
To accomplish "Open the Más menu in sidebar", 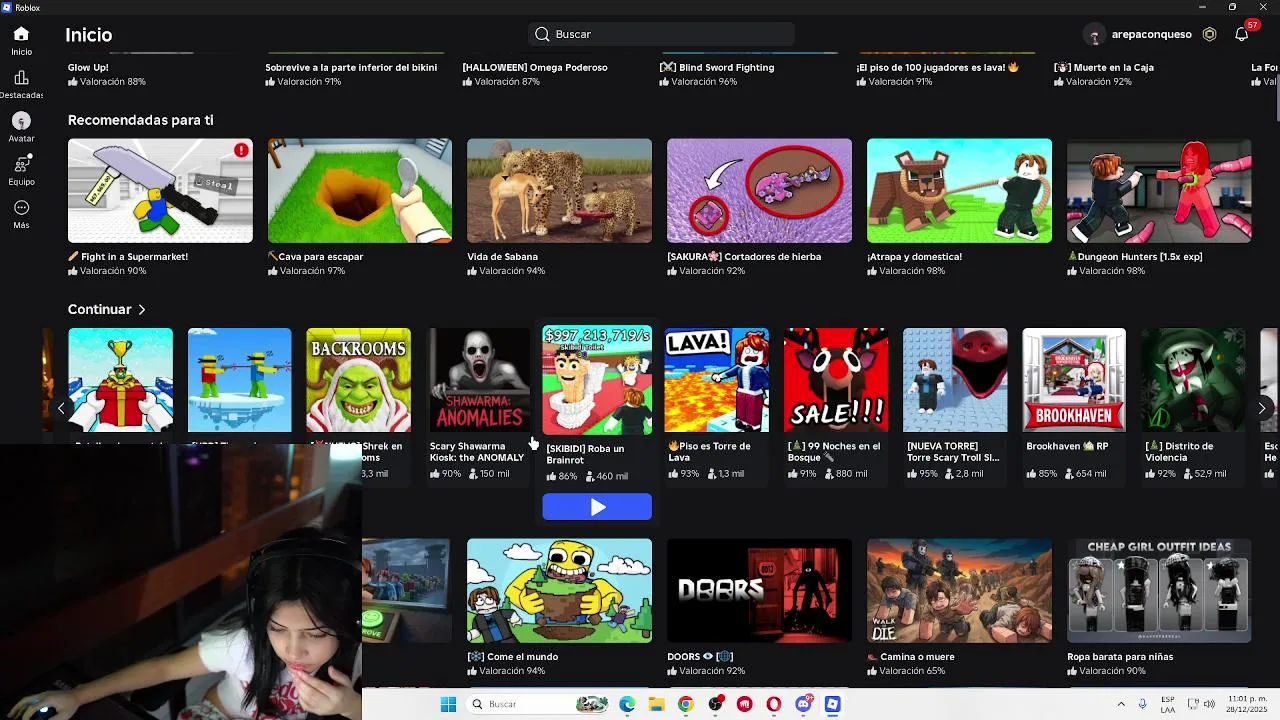I will [x=21, y=208].
